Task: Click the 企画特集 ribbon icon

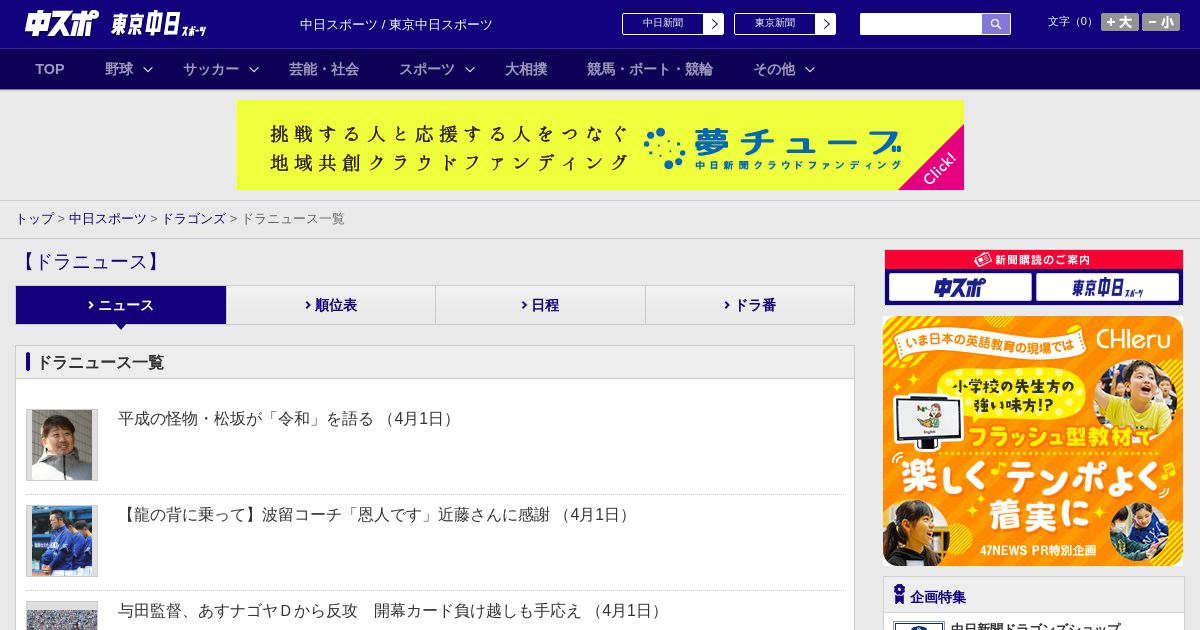Action: point(899,595)
